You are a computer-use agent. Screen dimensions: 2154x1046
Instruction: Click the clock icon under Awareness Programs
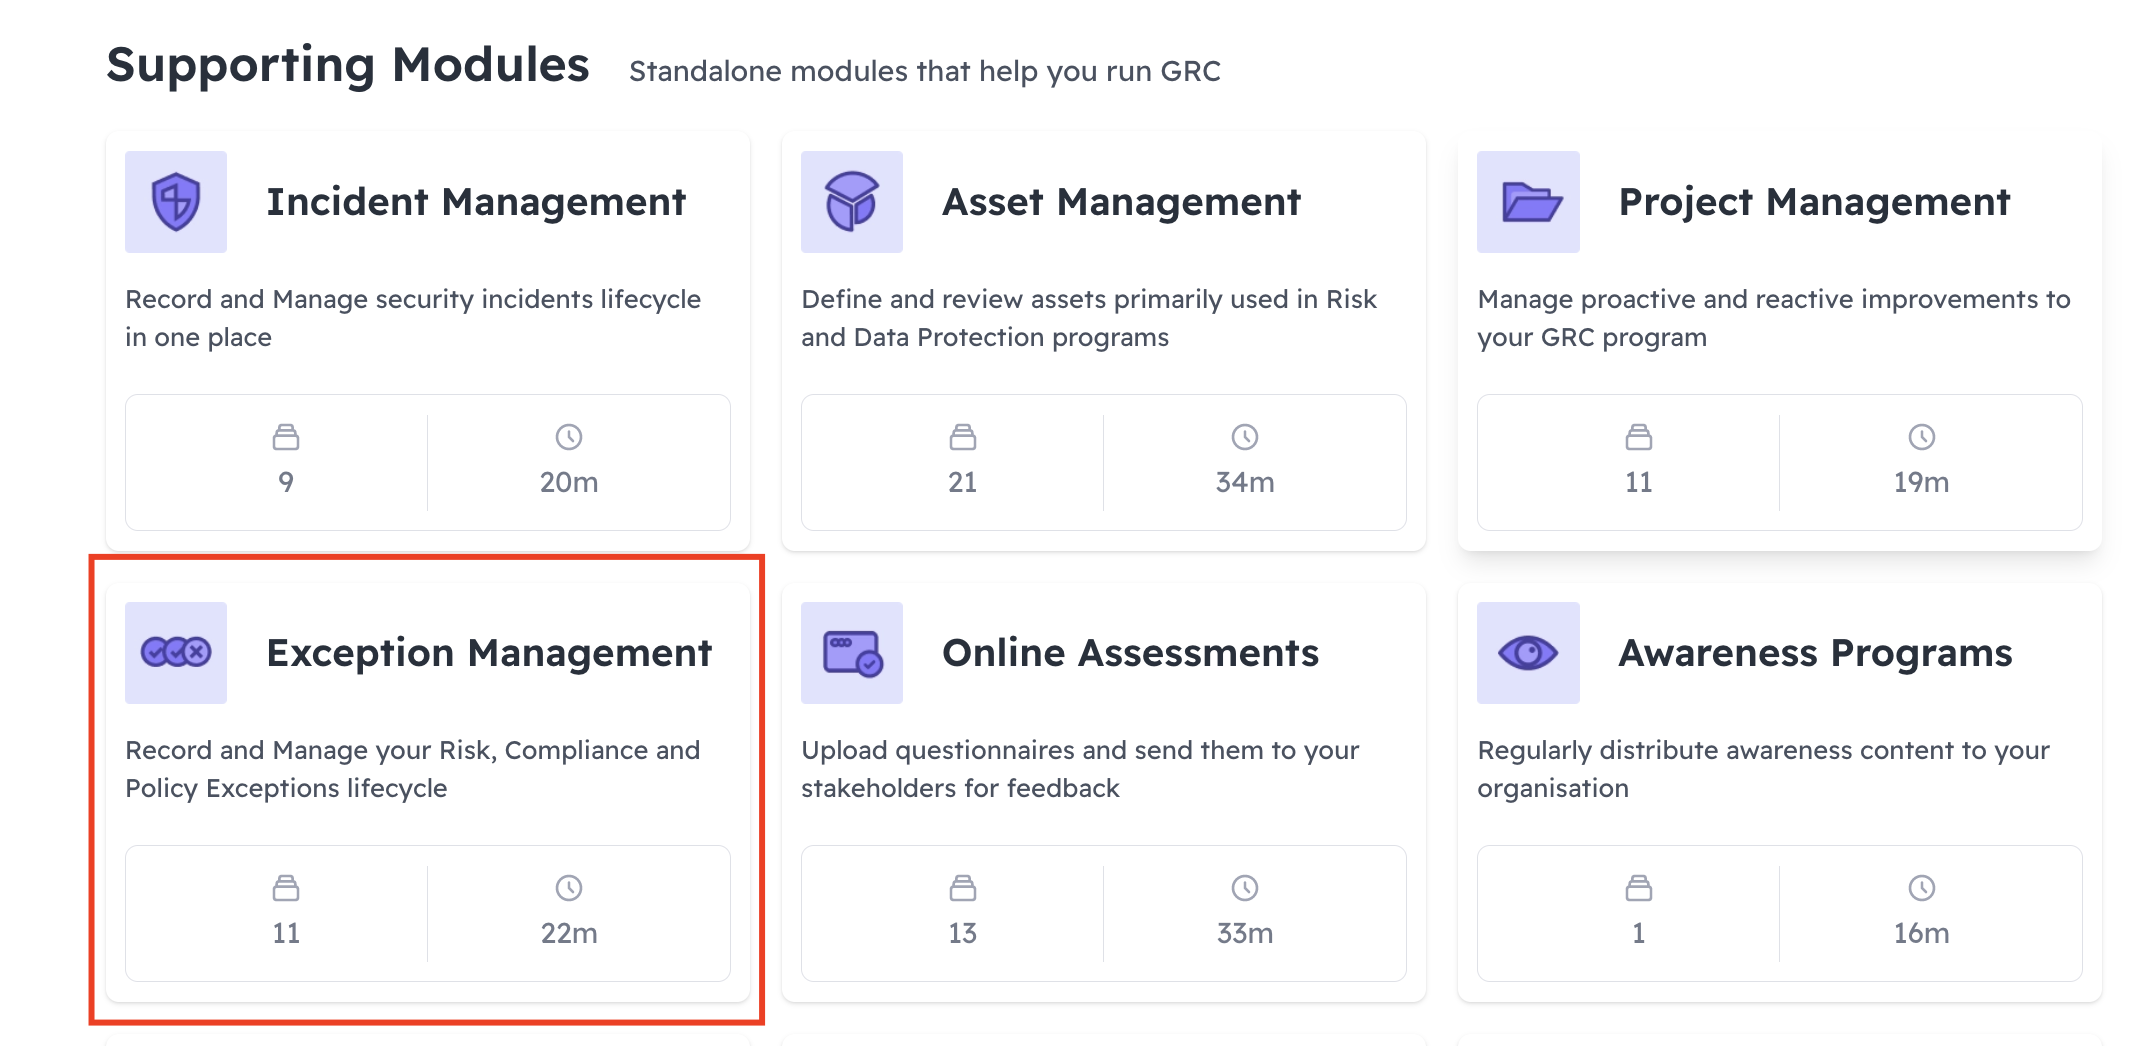(1919, 888)
